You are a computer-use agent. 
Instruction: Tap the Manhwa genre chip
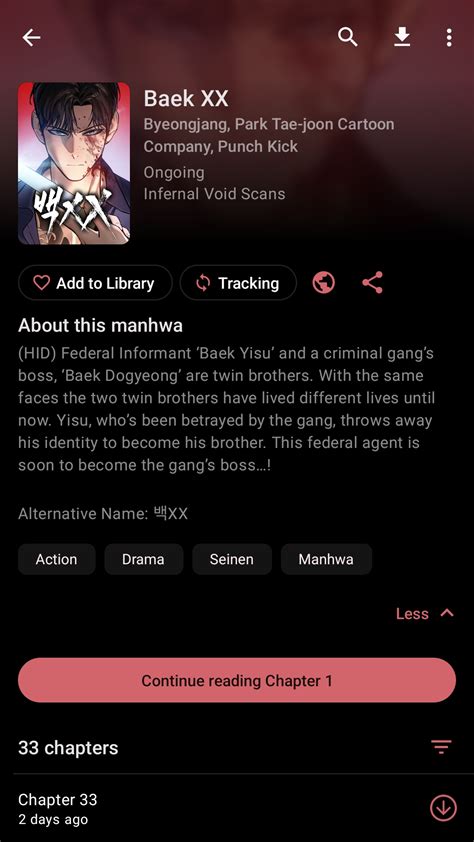326,559
